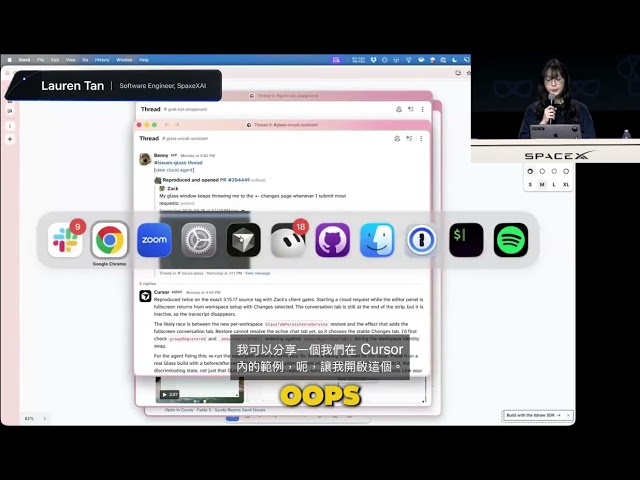
Task: Set size to XL in style panel
Action: 566,184
